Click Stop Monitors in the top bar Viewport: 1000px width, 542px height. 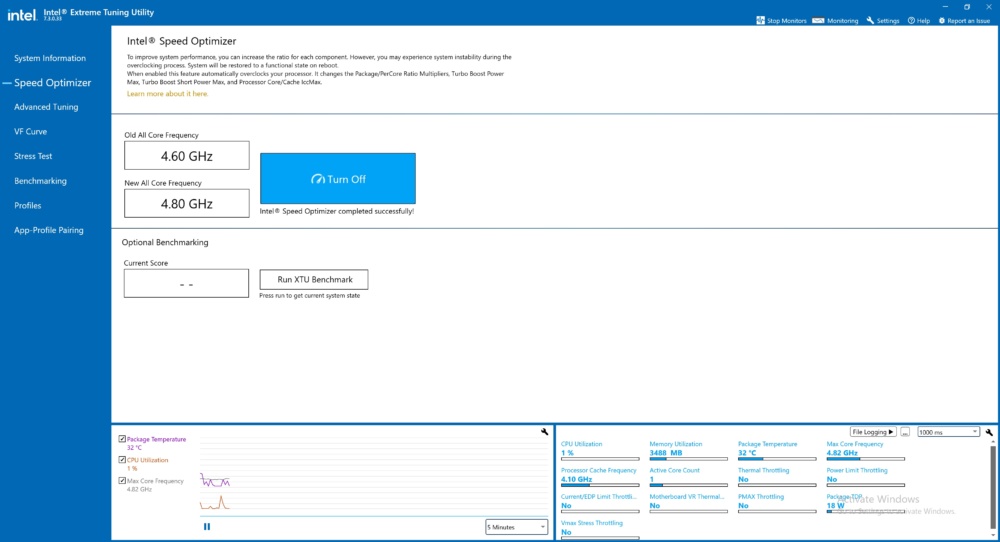[x=781, y=20]
